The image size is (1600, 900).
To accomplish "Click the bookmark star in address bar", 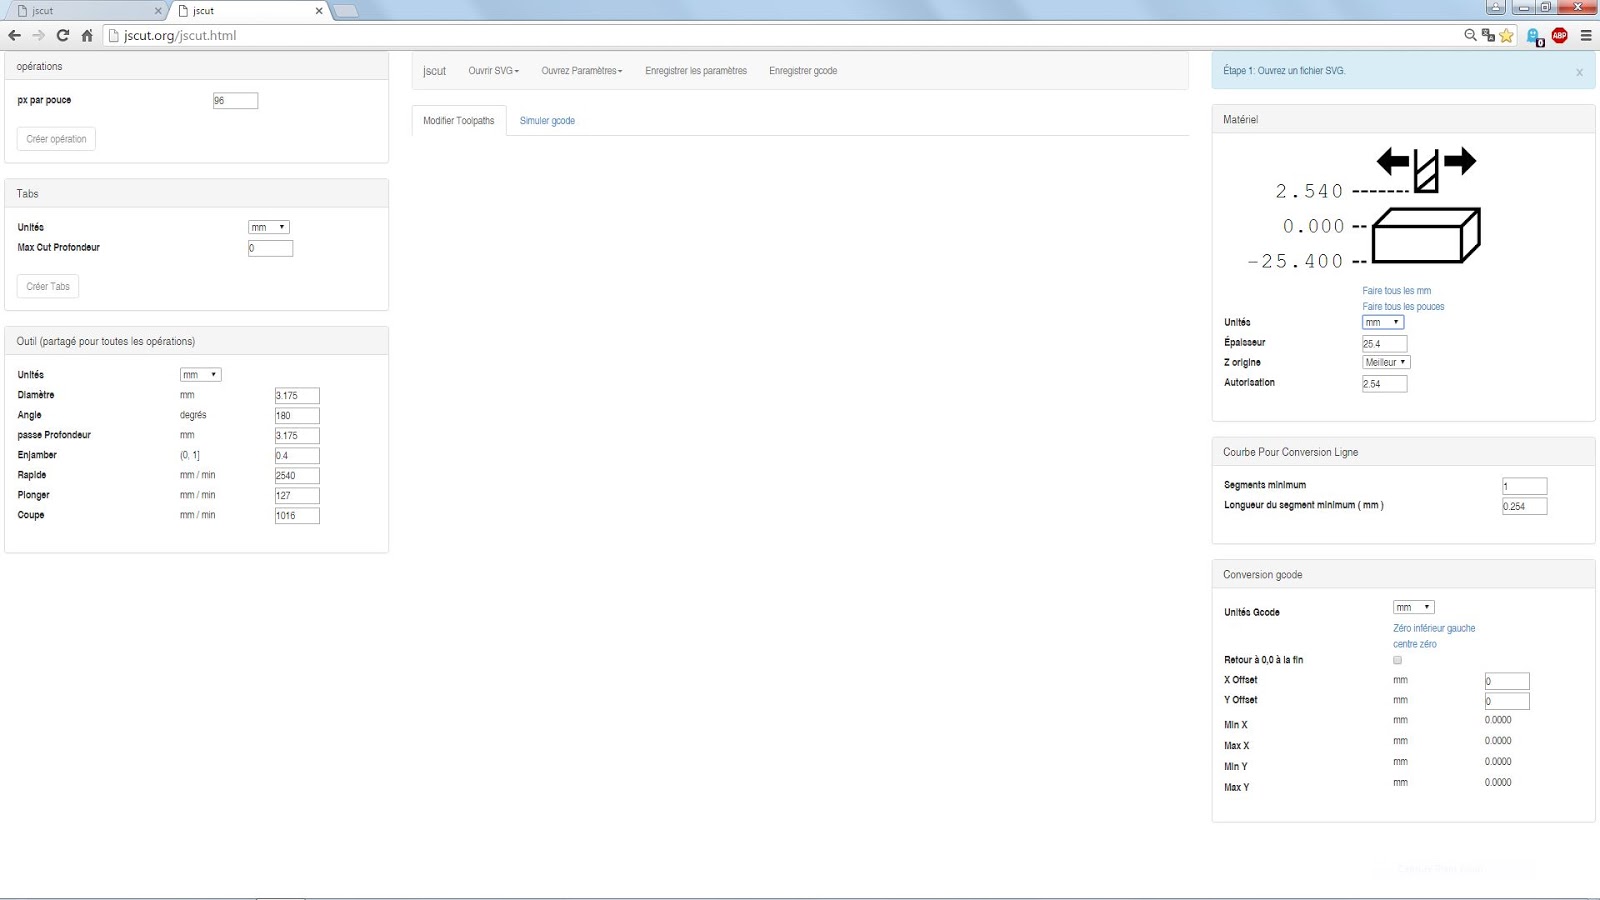I will coord(1507,35).
